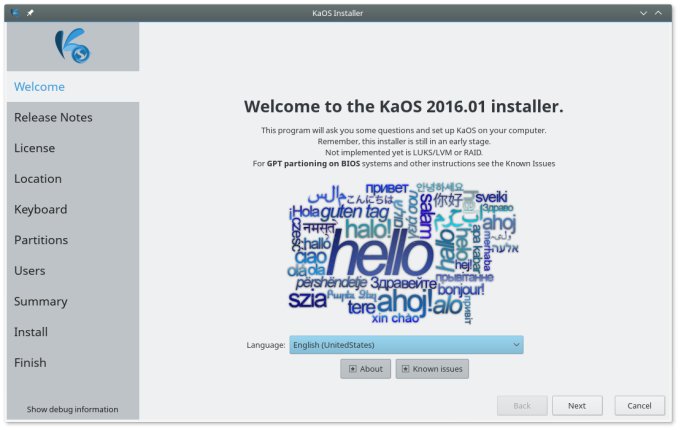Image resolution: width=680 pixels, height=430 pixels.
Task: Click the hello word cloud image
Action: (x=403, y=254)
